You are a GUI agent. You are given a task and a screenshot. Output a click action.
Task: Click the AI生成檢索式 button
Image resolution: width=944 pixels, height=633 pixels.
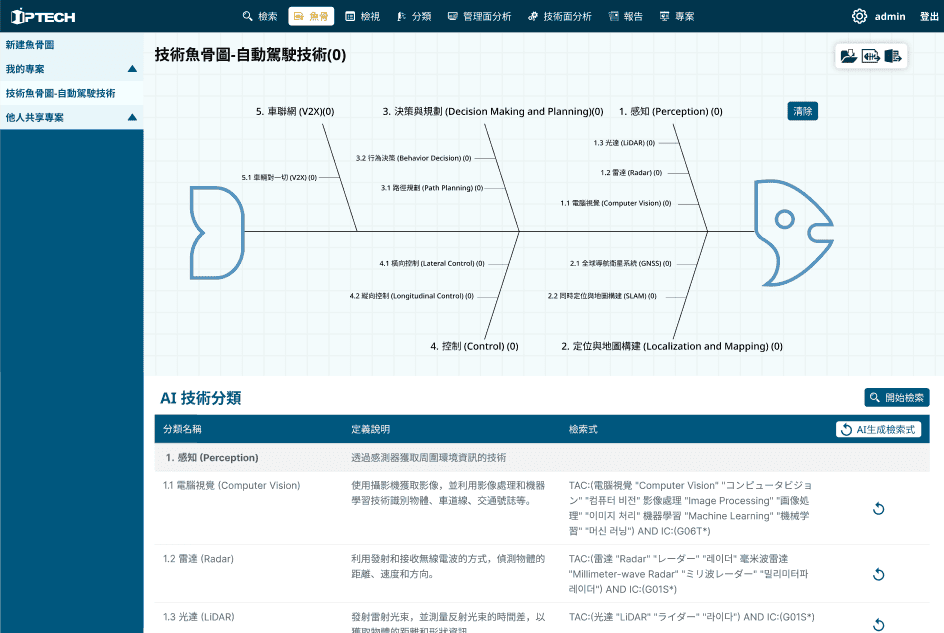878,430
